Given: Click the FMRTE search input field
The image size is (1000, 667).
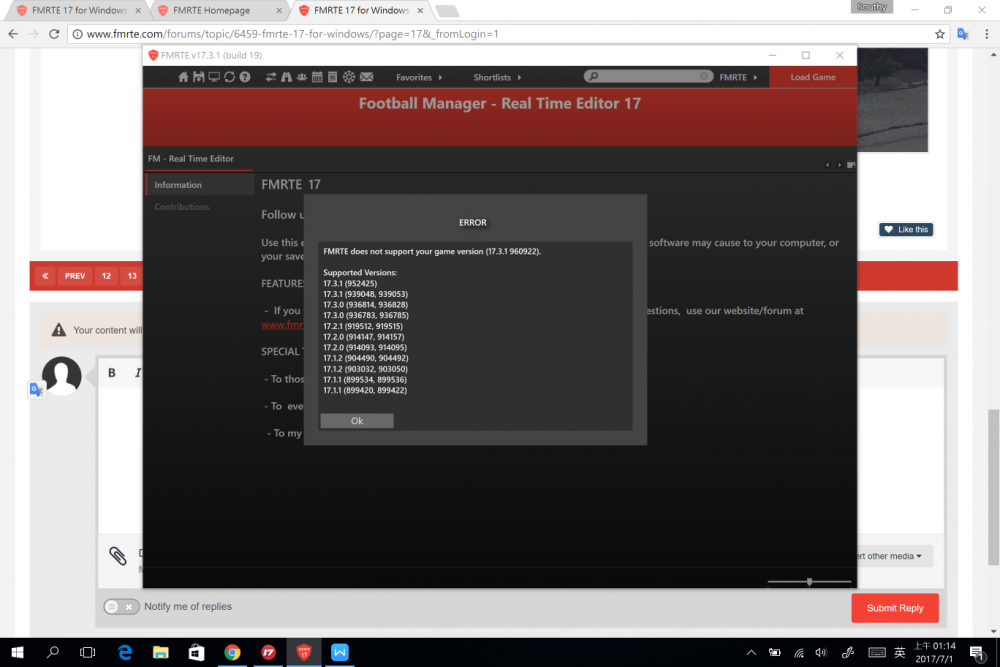Looking at the screenshot, I should click(647, 77).
